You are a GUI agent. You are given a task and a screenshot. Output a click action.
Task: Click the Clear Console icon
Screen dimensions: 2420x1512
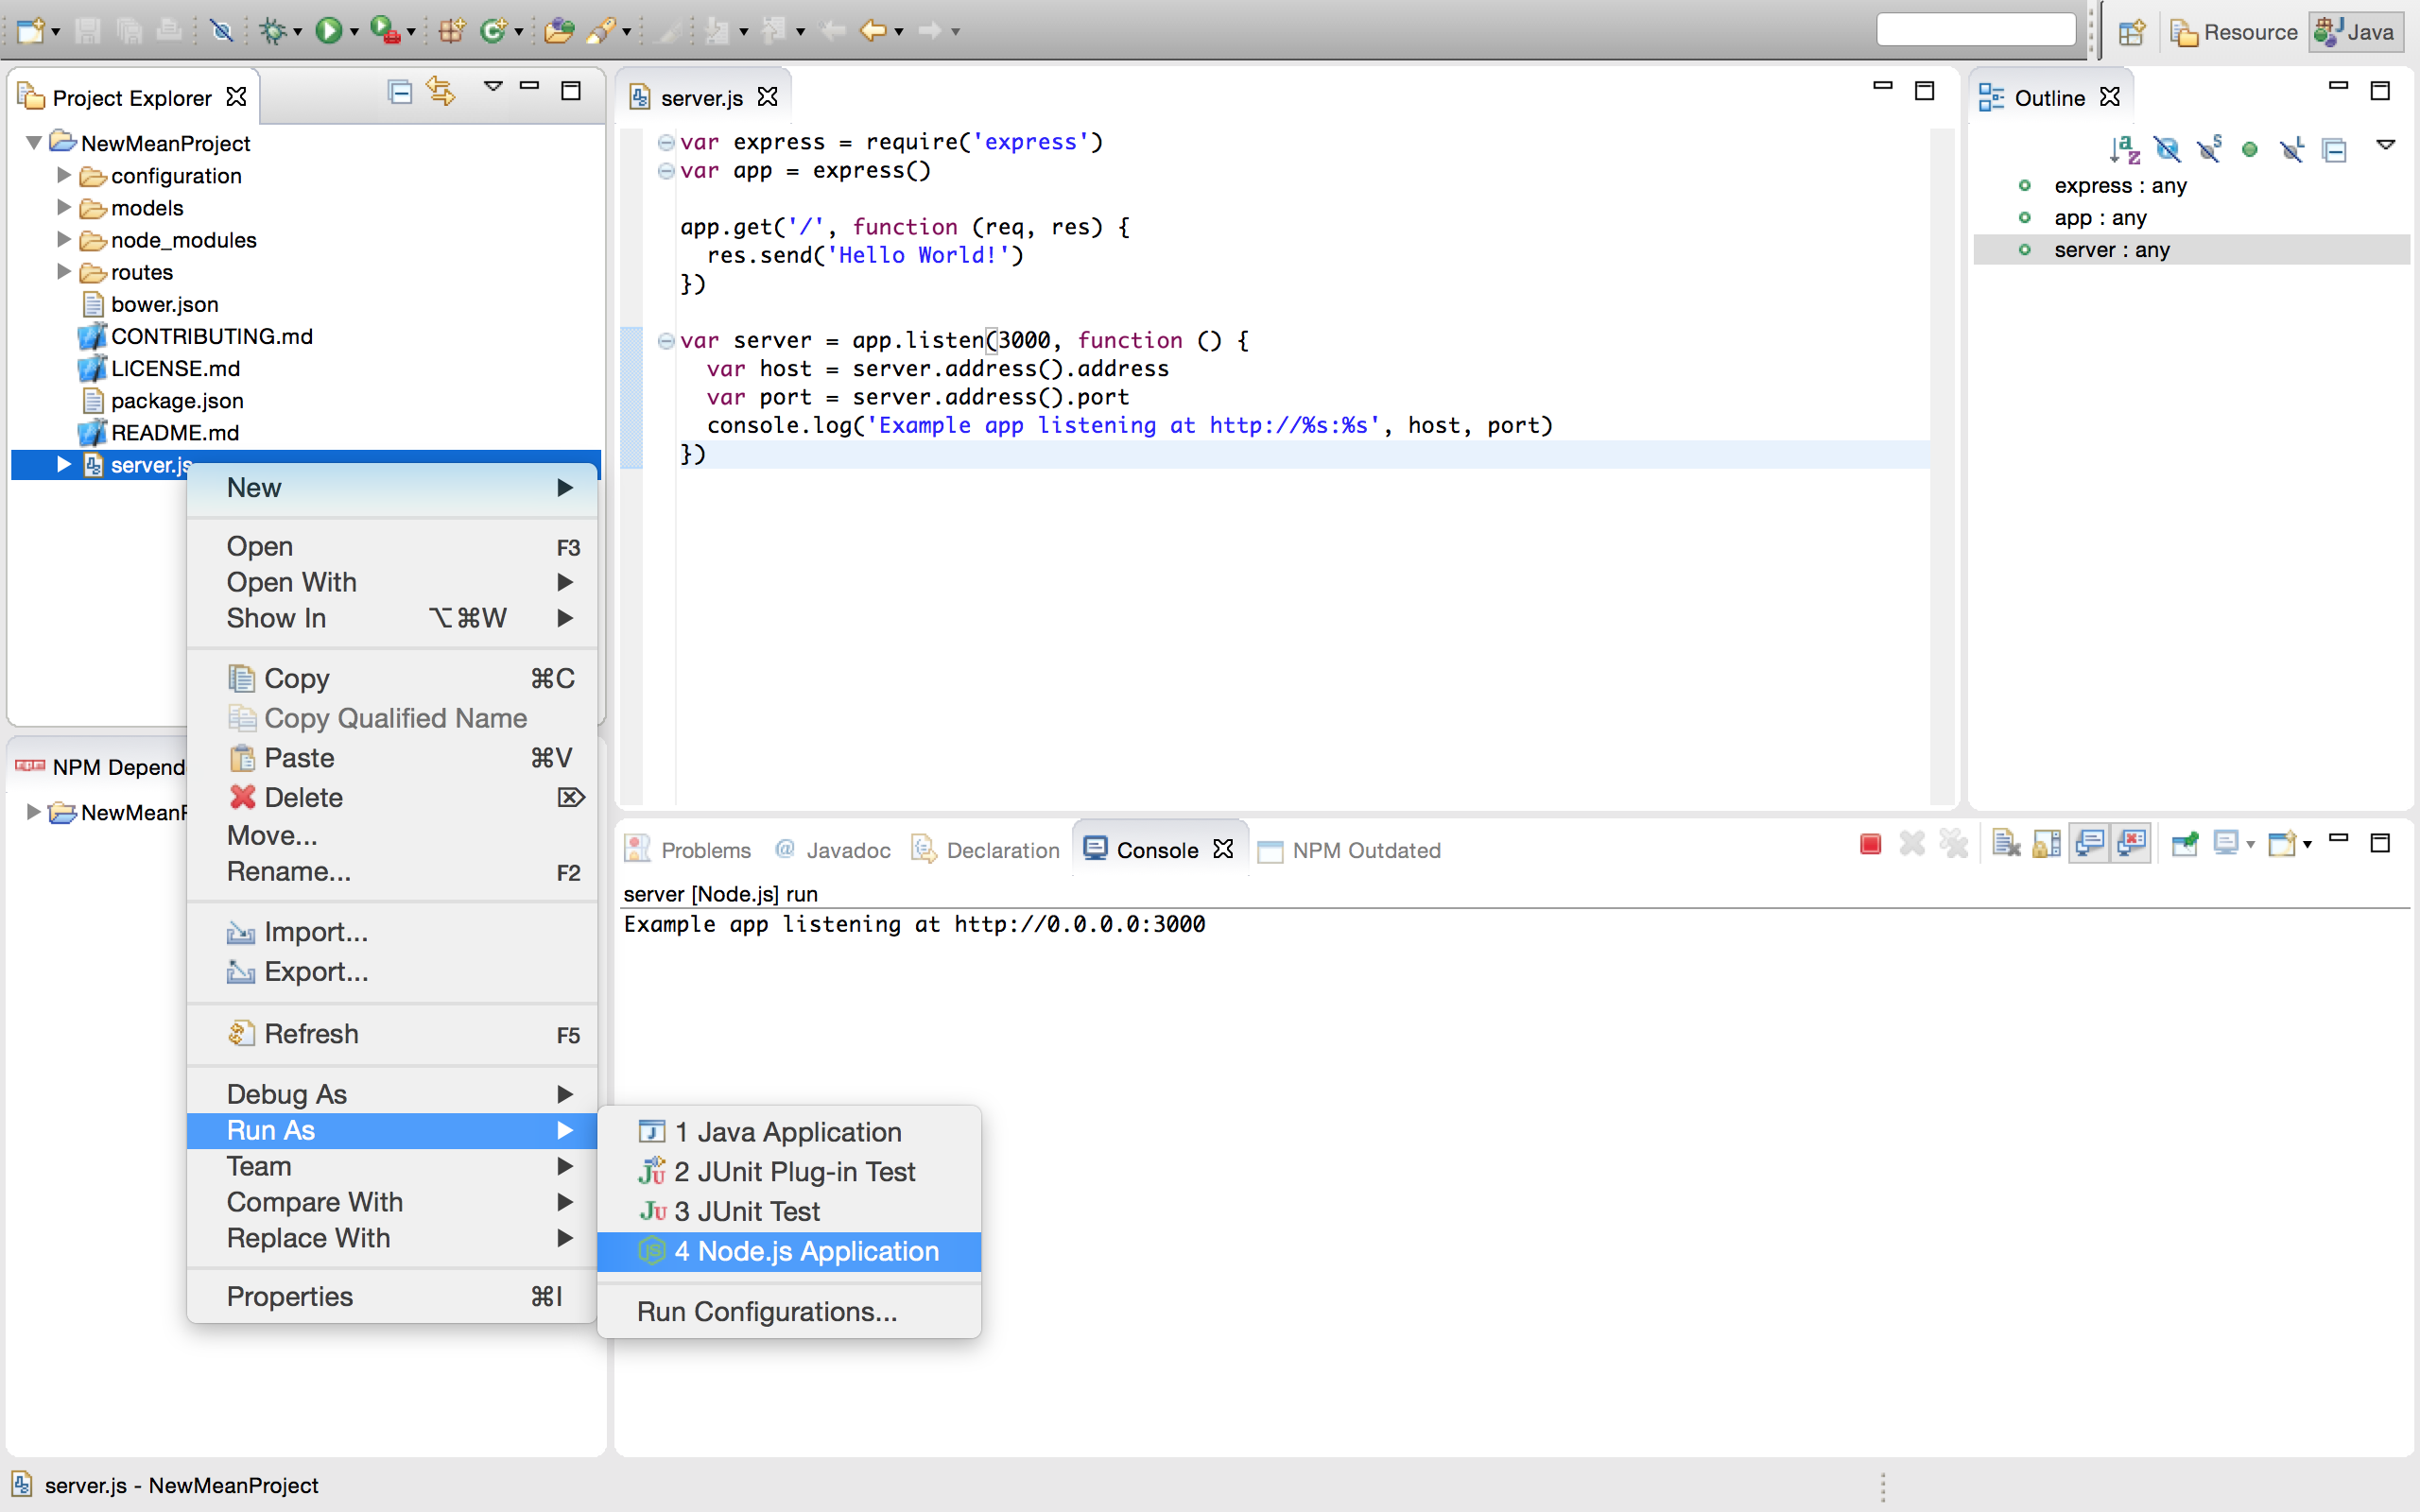click(2005, 845)
